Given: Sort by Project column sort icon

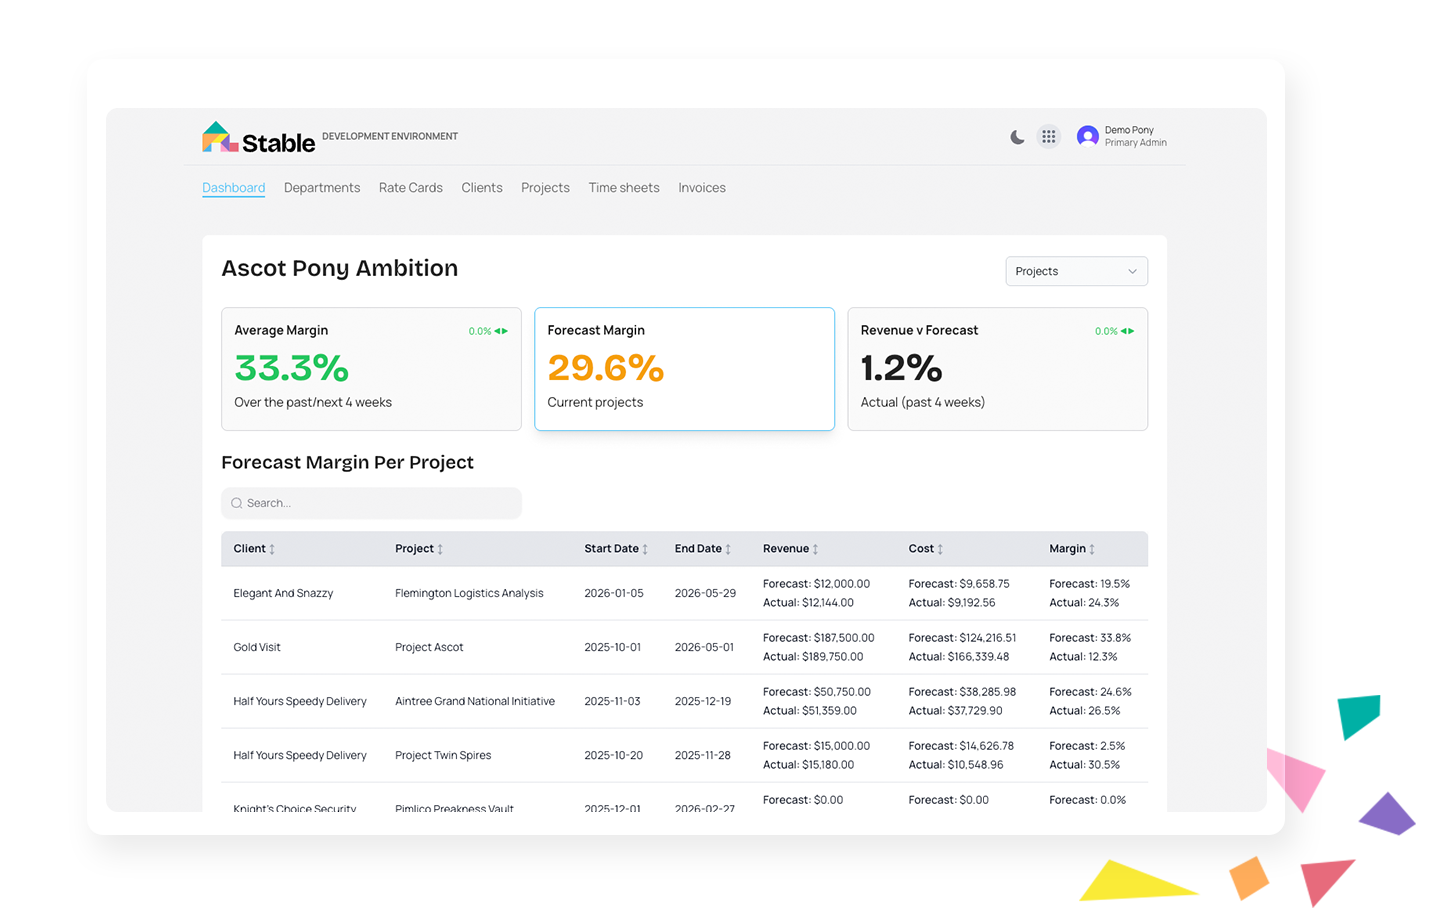Looking at the screenshot, I should [x=440, y=549].
